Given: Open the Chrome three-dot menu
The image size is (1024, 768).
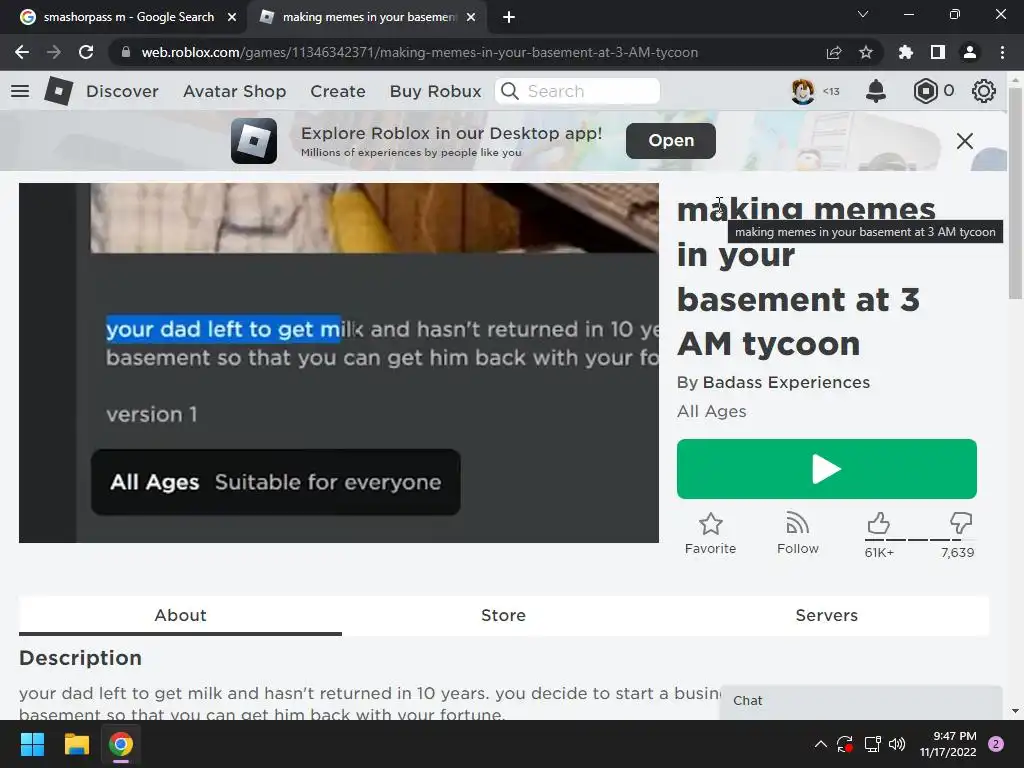Looking at the screenshot, I should [1002, 52].
